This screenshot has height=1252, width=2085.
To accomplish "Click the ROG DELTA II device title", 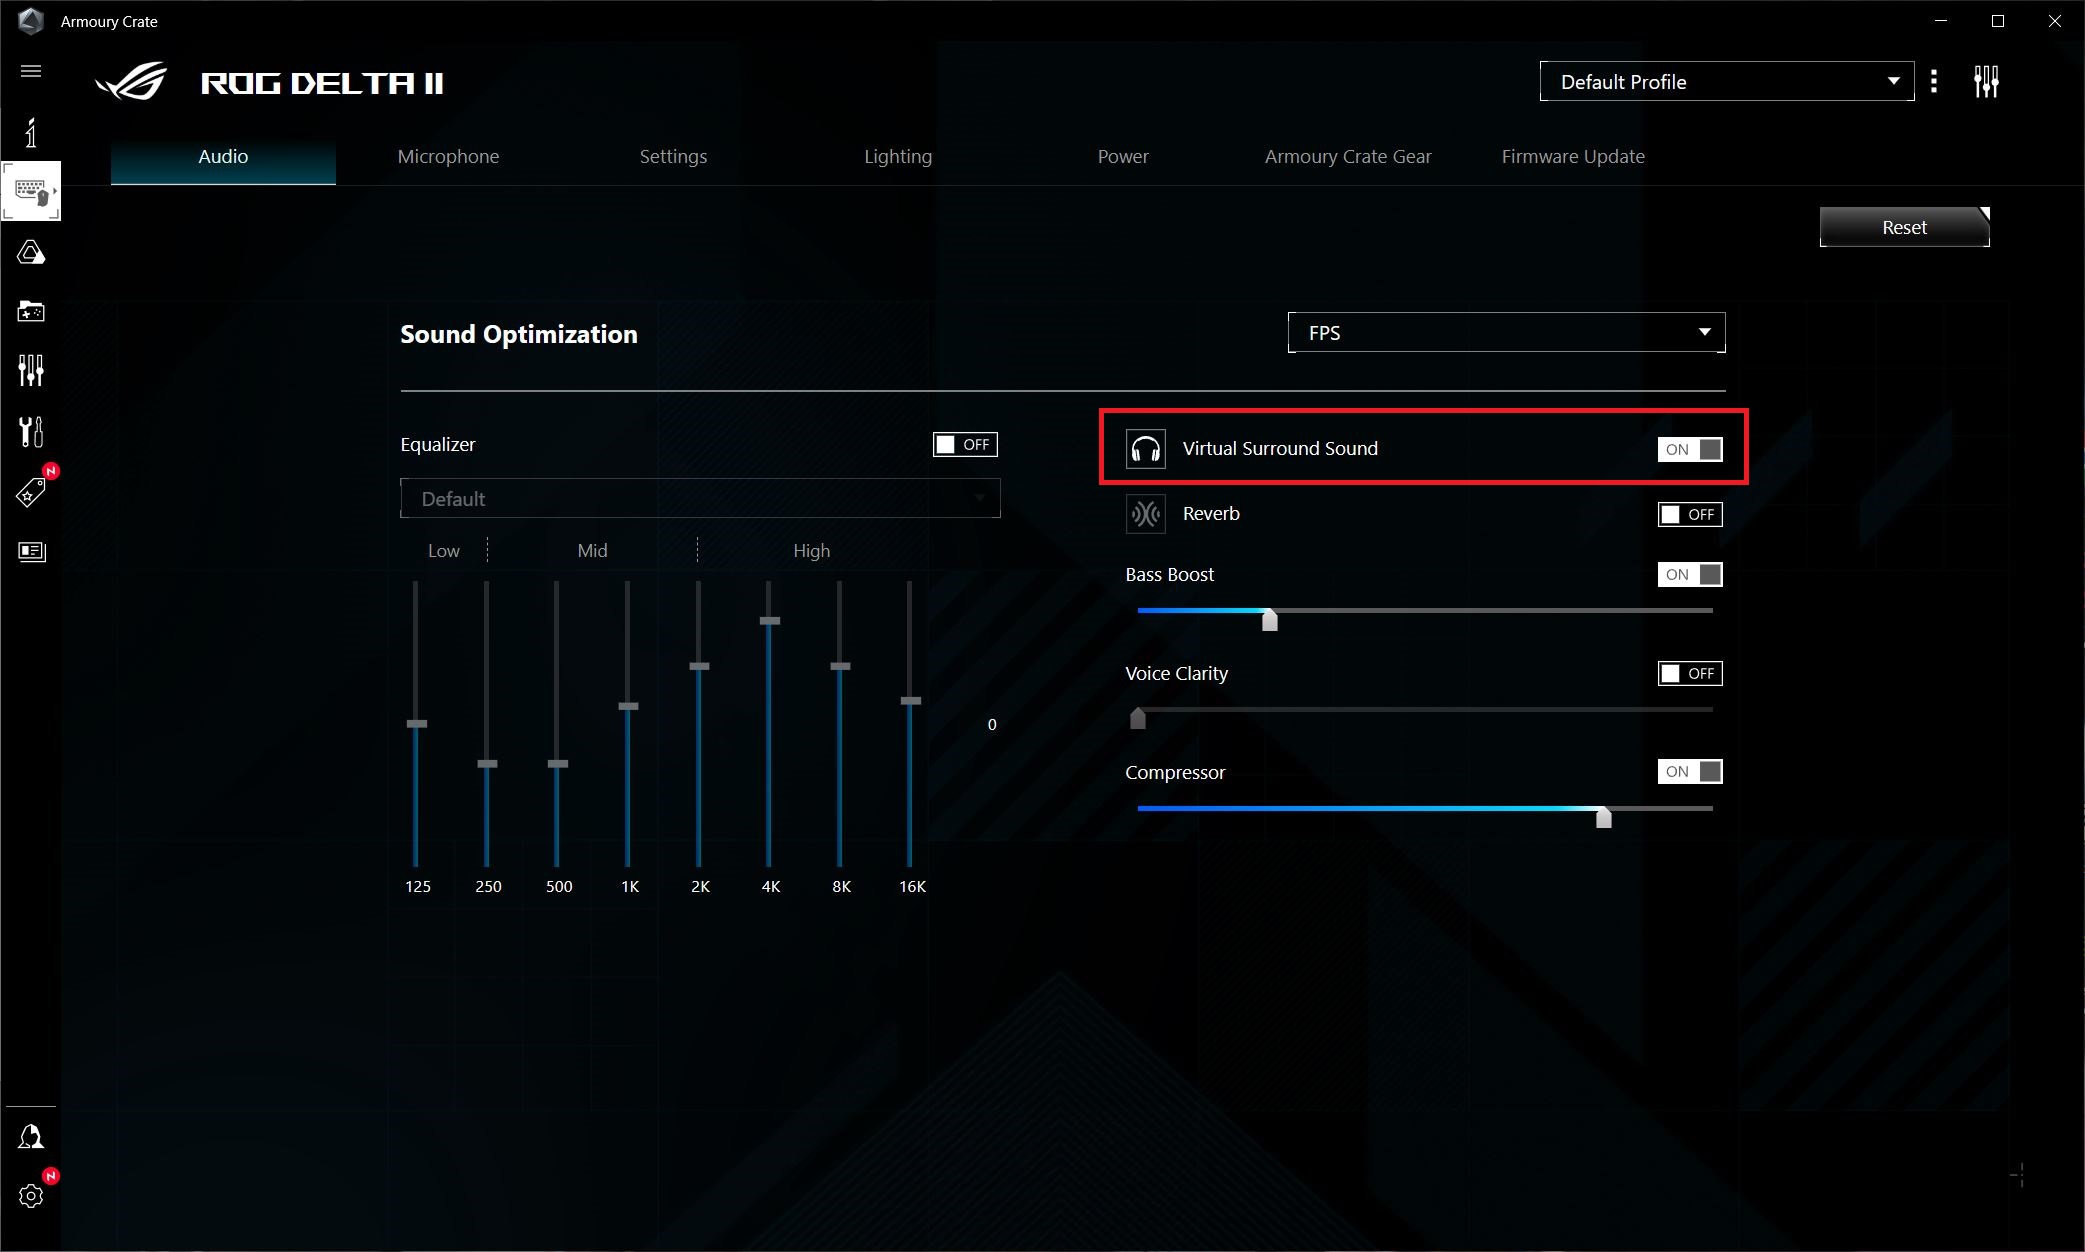I will pyautogui.click(x=322, y=83).
